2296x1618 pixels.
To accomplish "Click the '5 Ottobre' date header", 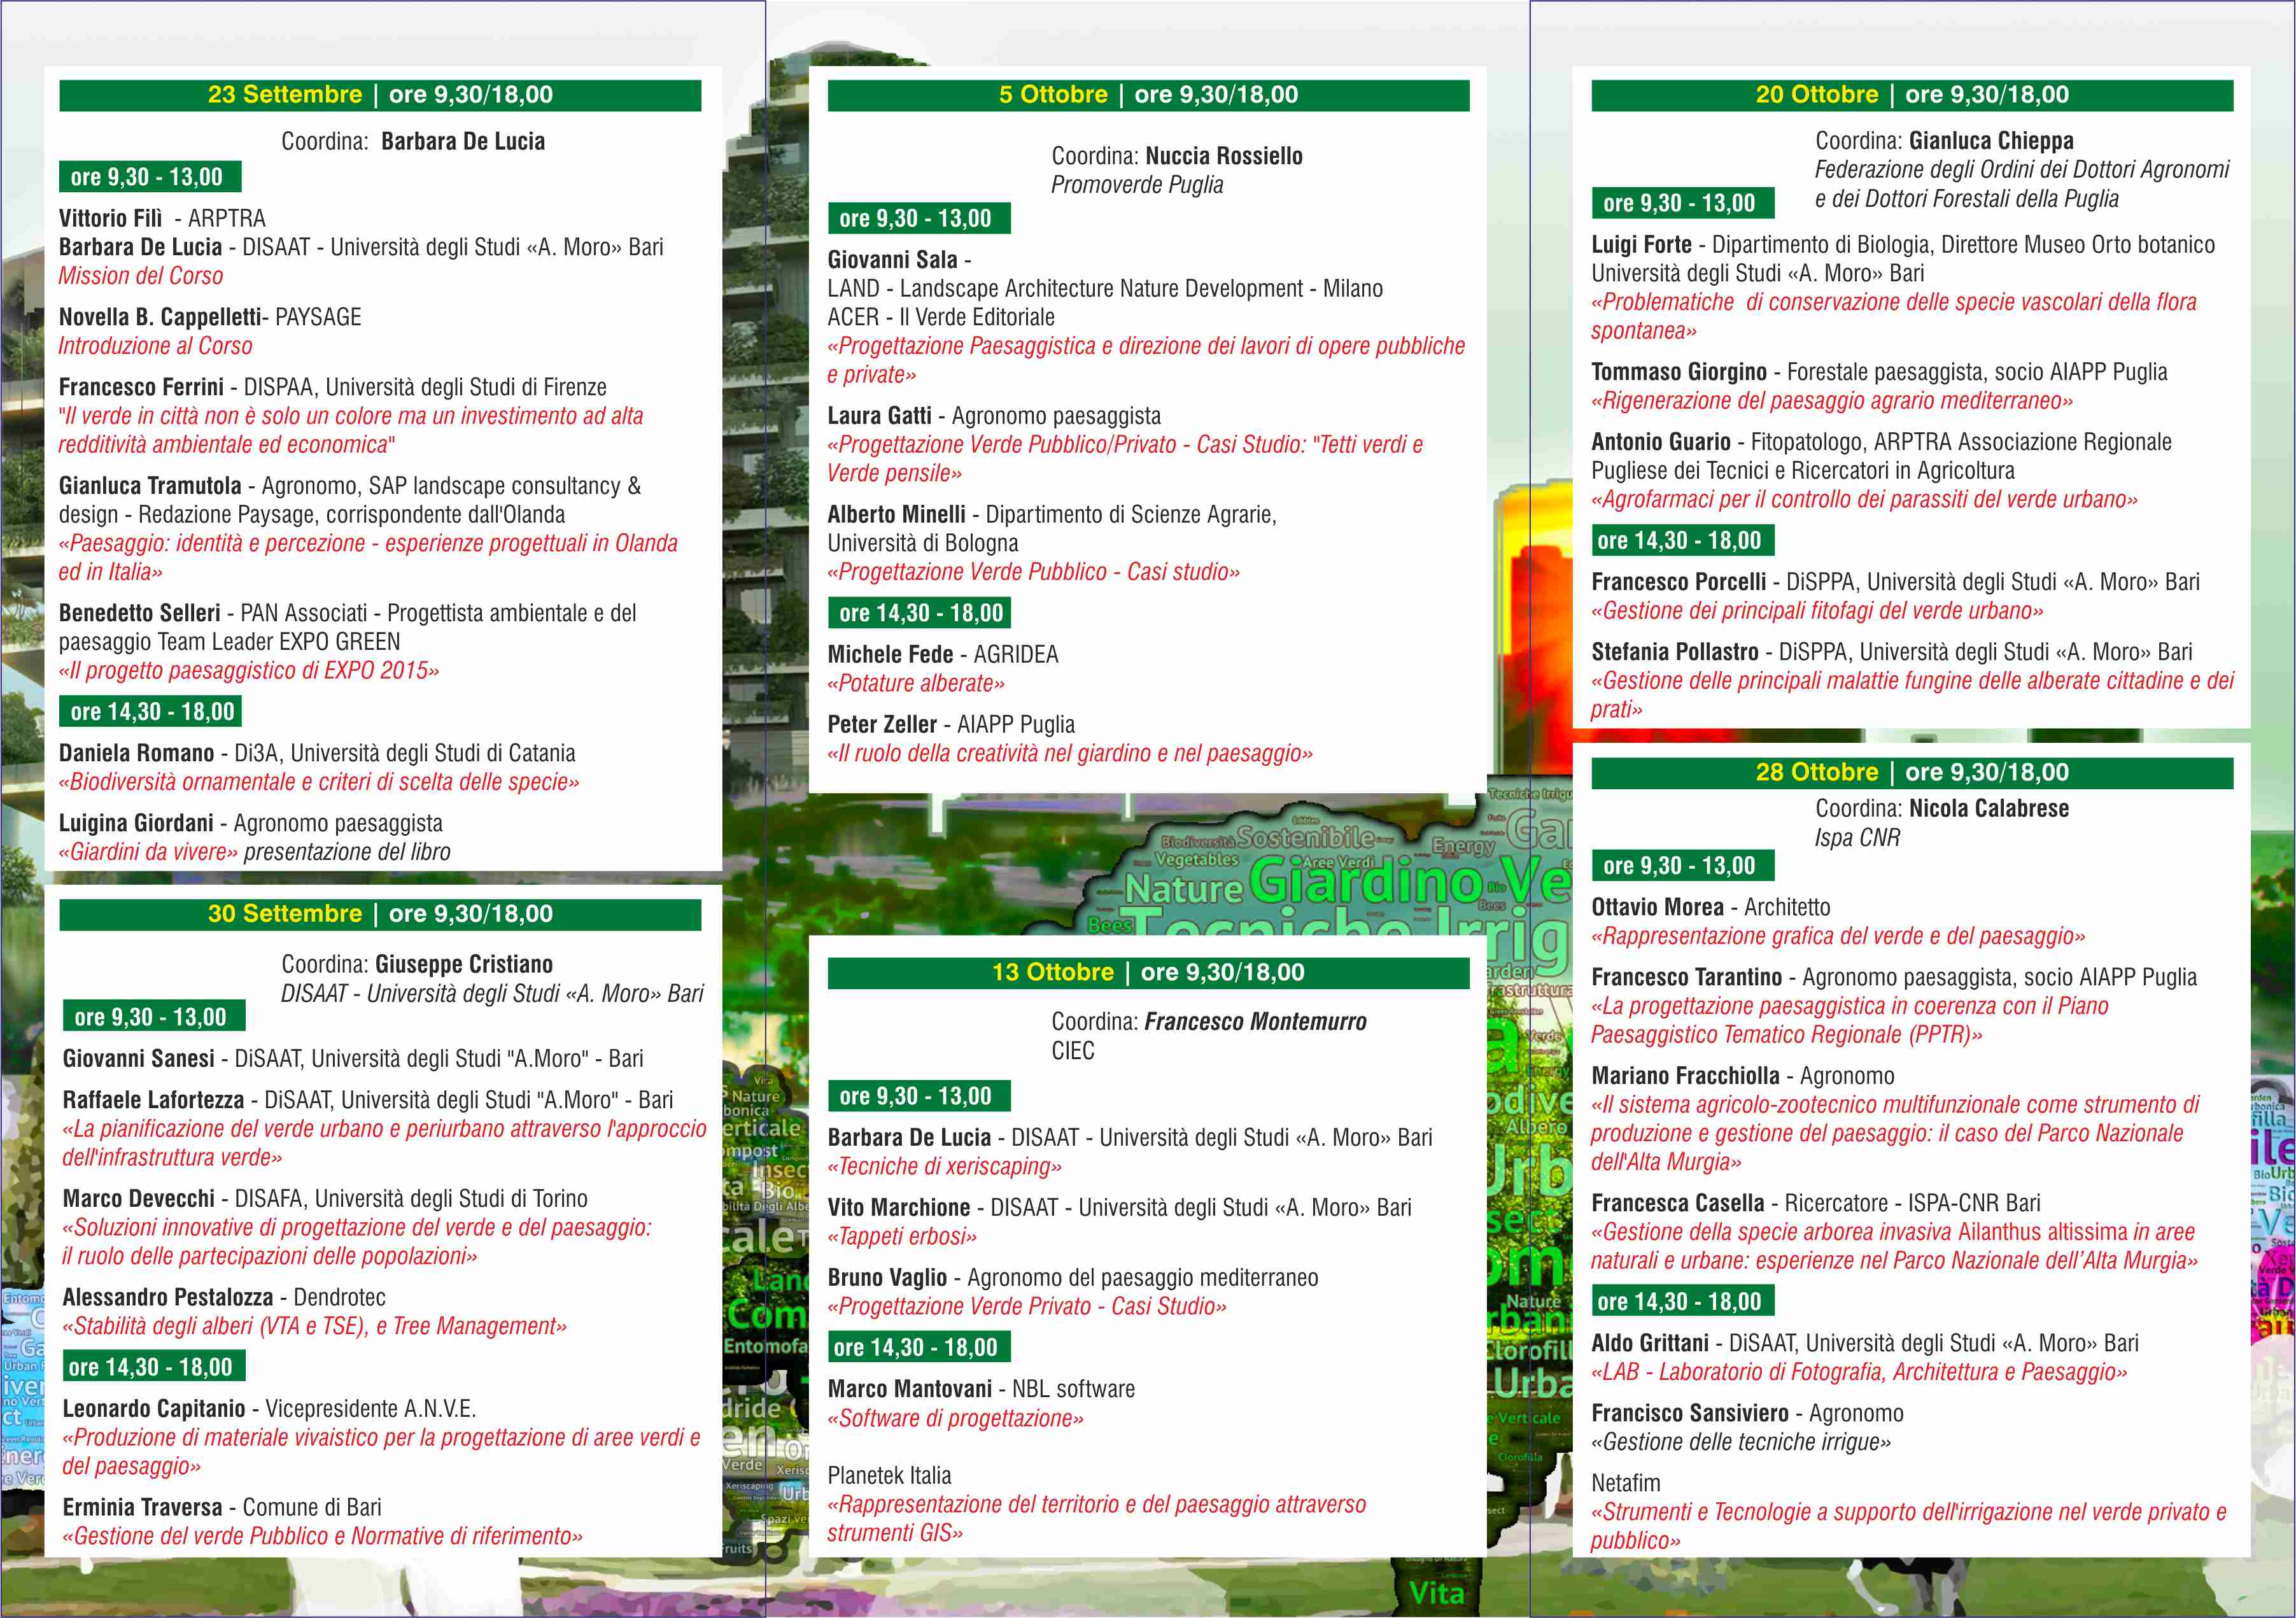I will point(1148,95).
